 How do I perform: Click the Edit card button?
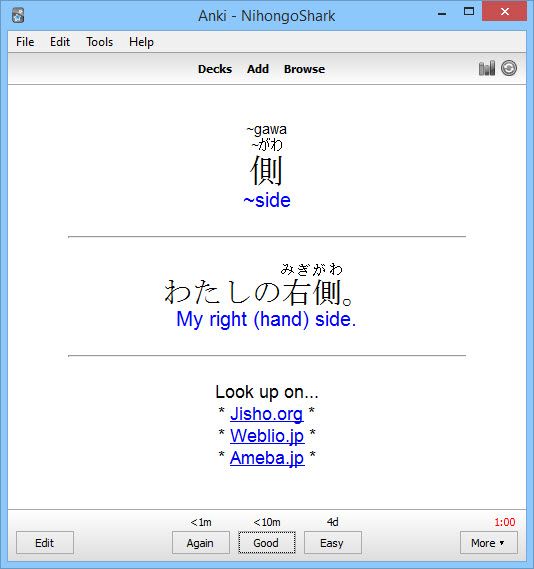[x=45, y=543]
